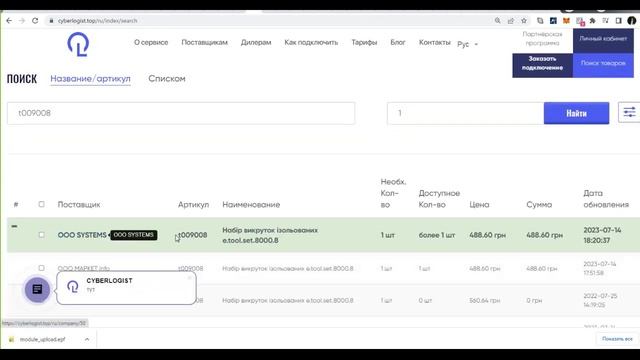The height and width of the screenshot is (360, 640).
Task: Open the Как подключить menu item
Action: (311, 42)
